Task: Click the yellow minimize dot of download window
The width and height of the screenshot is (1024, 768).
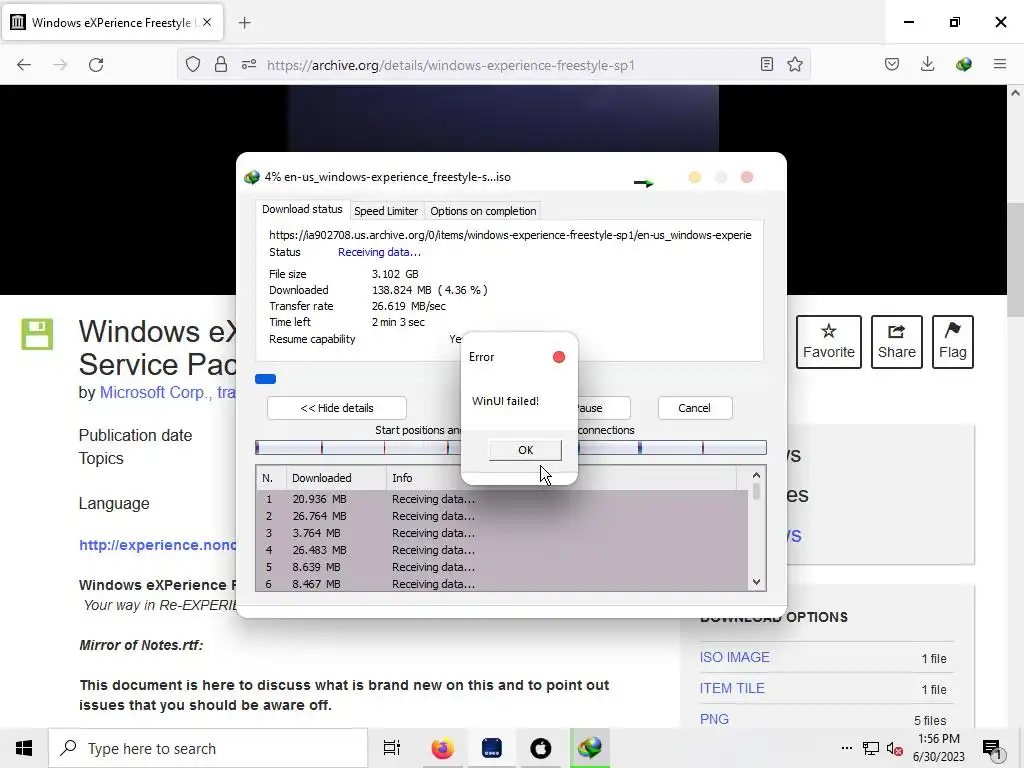Action: click(x=694, y=178)
